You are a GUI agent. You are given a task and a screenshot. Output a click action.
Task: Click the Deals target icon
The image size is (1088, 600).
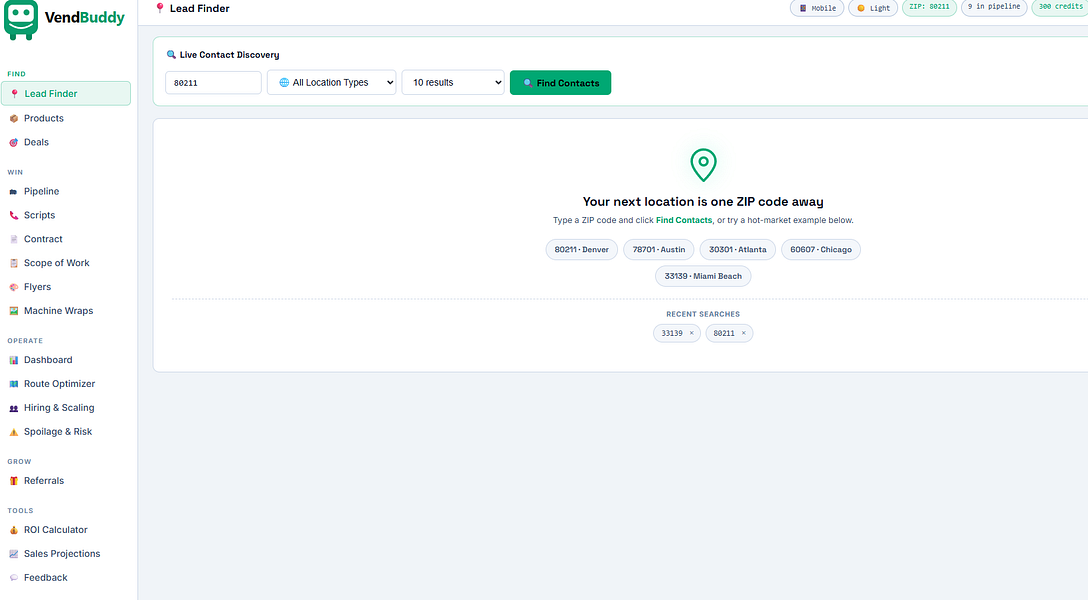click(x=14, y=142)
